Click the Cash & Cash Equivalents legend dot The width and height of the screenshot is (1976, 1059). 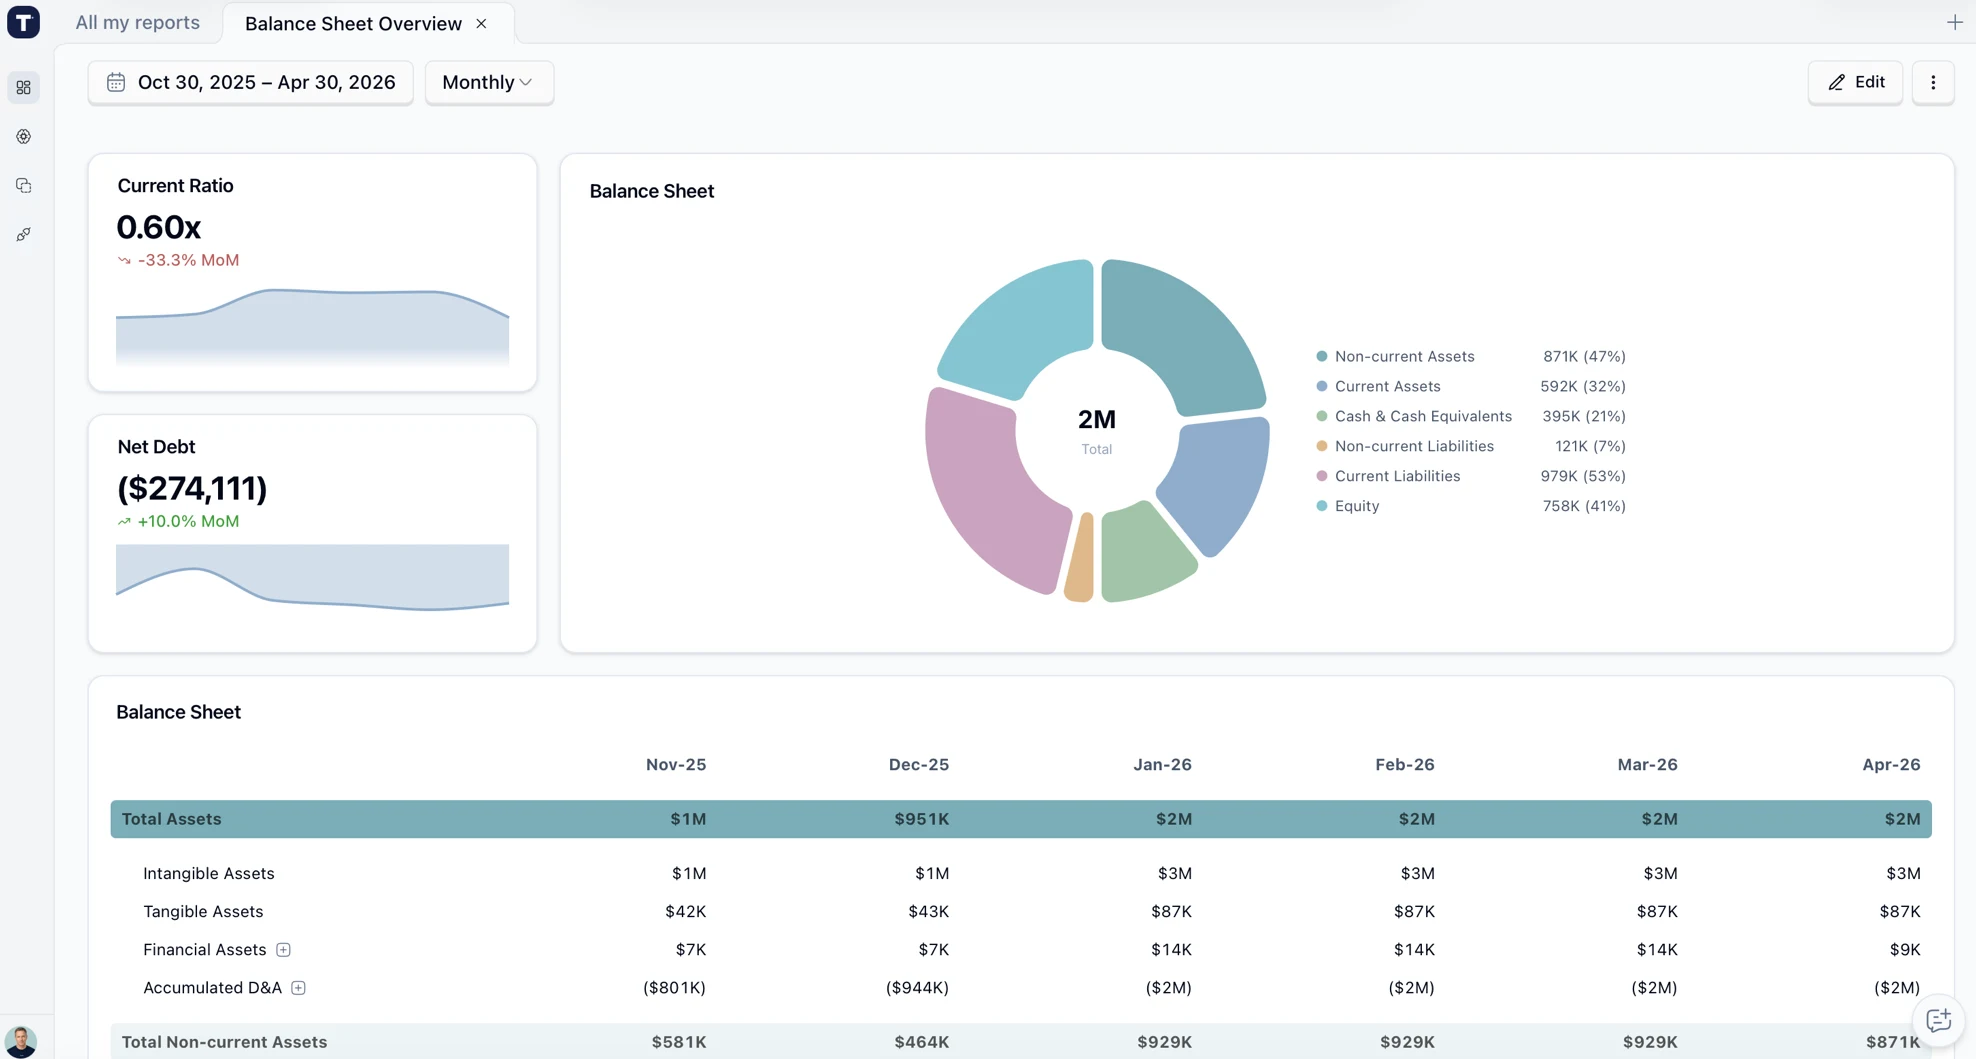coord(1322,416)
